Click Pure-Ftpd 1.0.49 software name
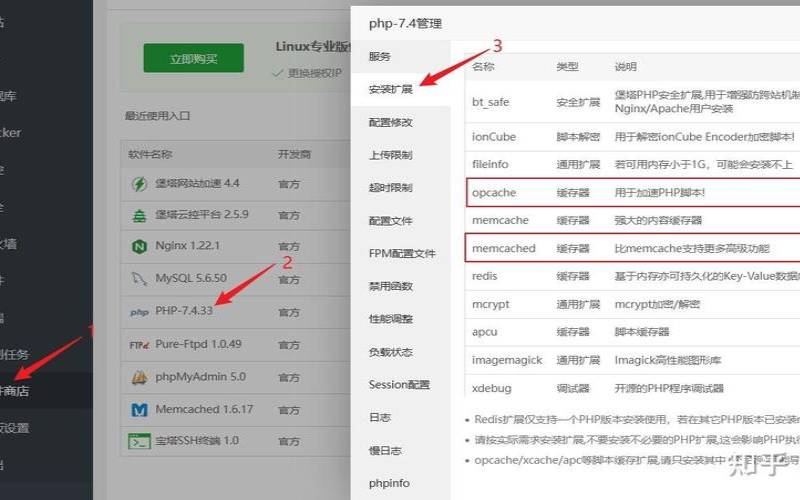Screen dimensions: 800x500 click(198, 344)
